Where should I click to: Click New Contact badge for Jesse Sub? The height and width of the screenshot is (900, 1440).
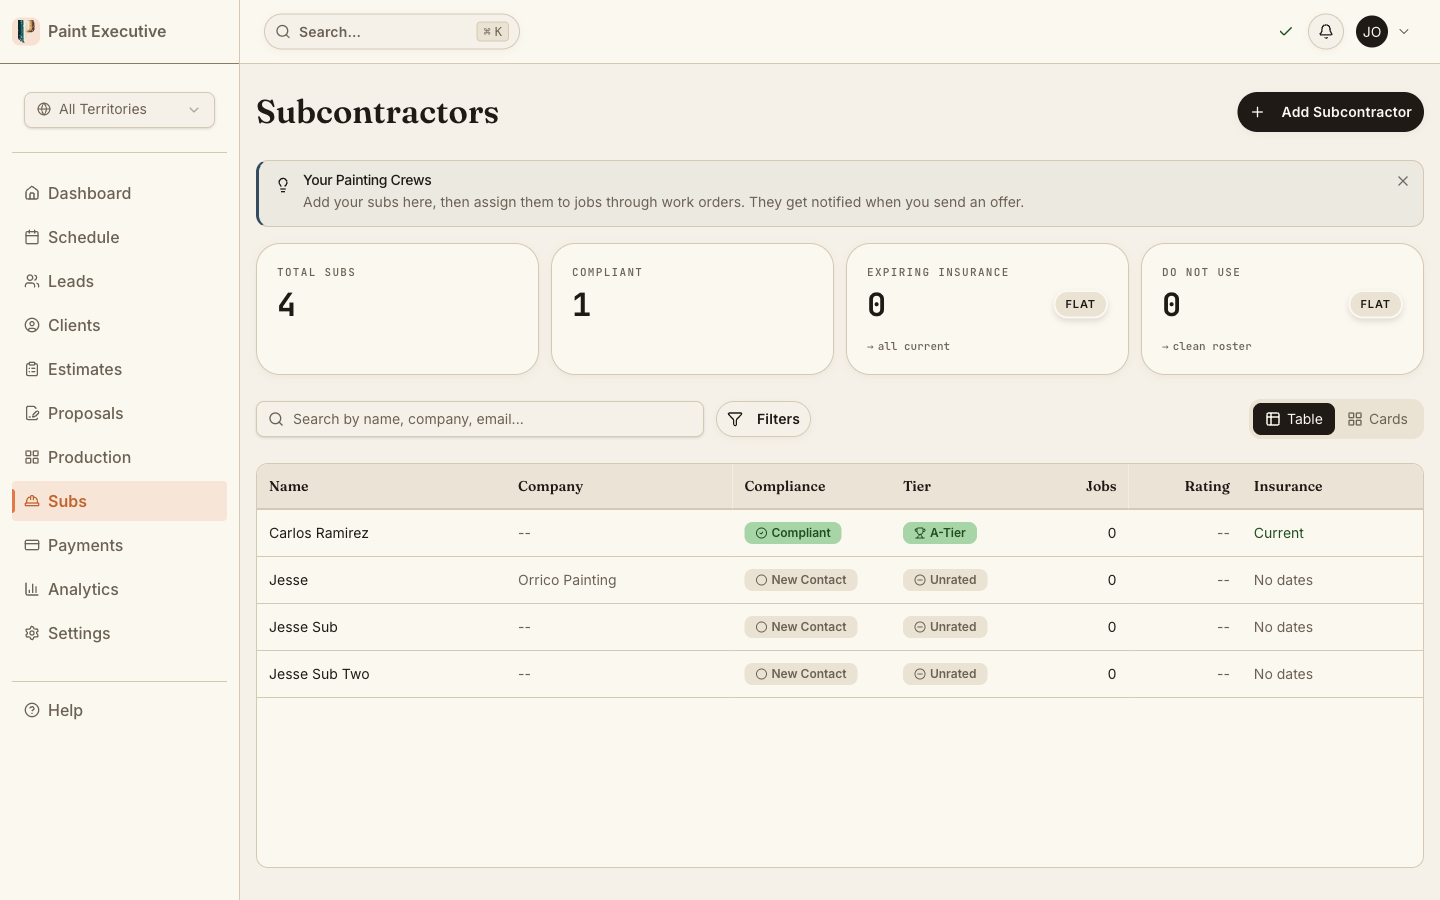click(x=801, y=627)
